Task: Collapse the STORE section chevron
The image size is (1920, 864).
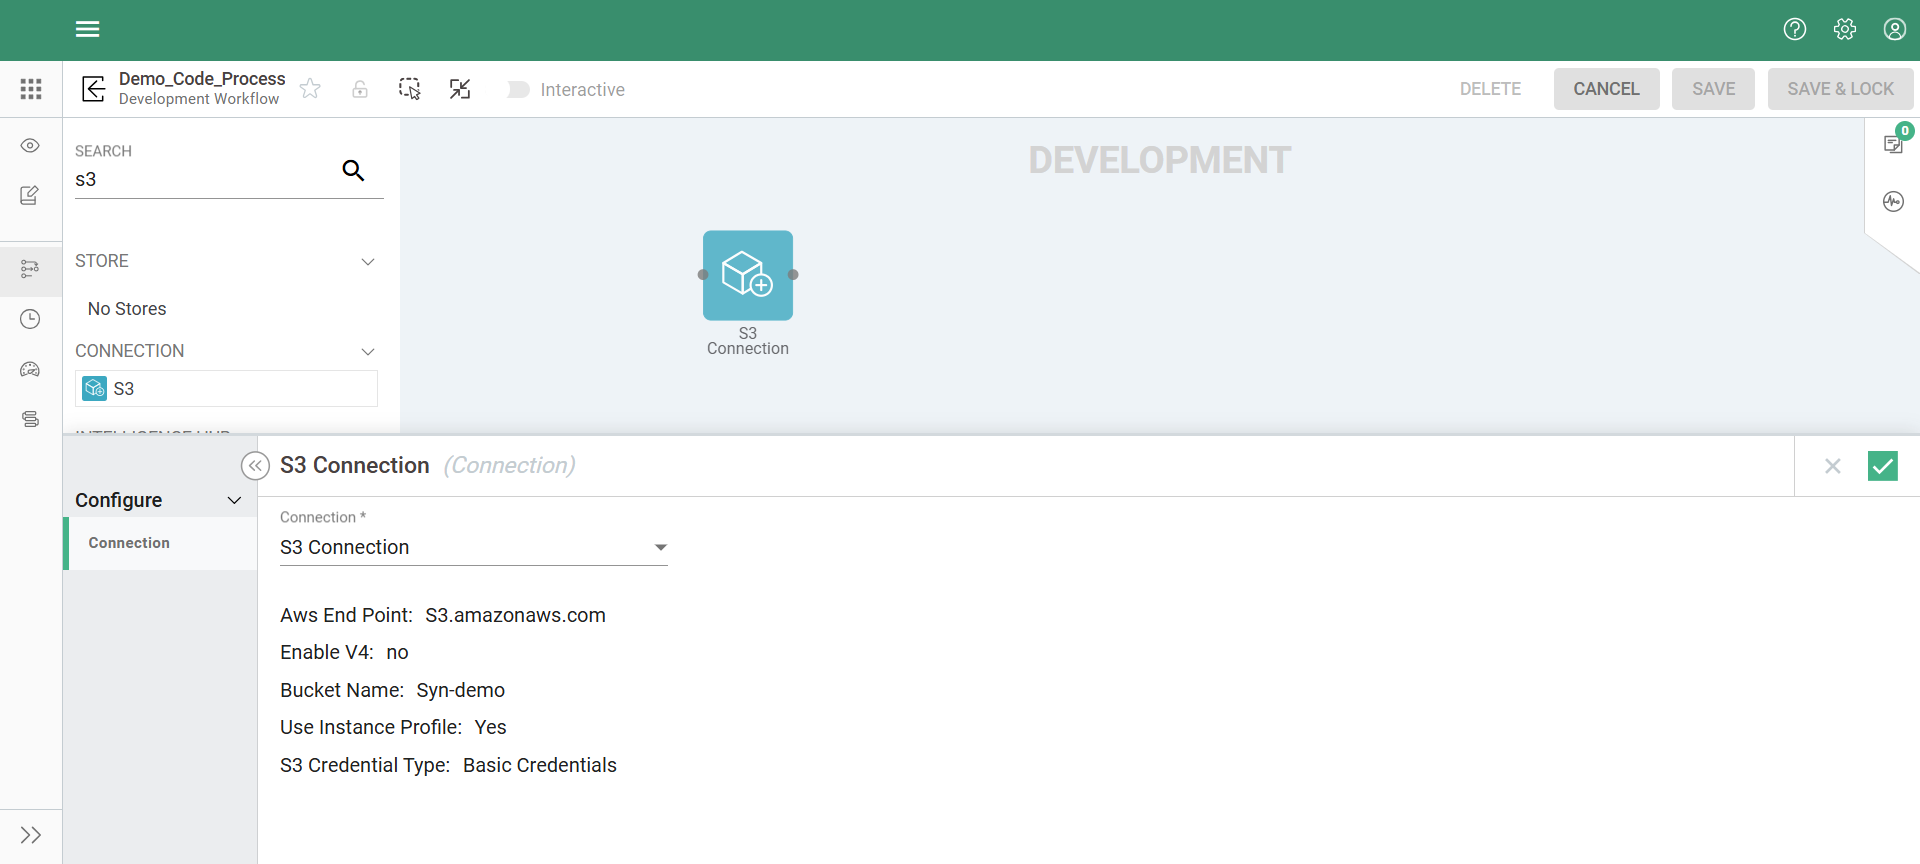Action: 368,262
